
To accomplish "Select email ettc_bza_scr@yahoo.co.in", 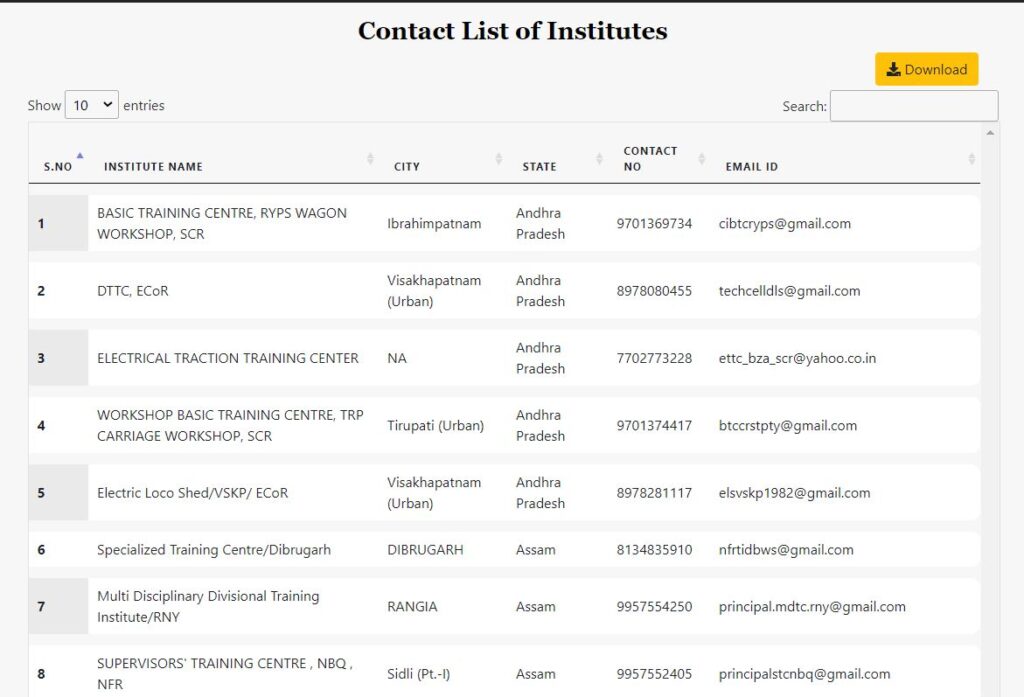I will pyautogui.click(x=797, y=358).
